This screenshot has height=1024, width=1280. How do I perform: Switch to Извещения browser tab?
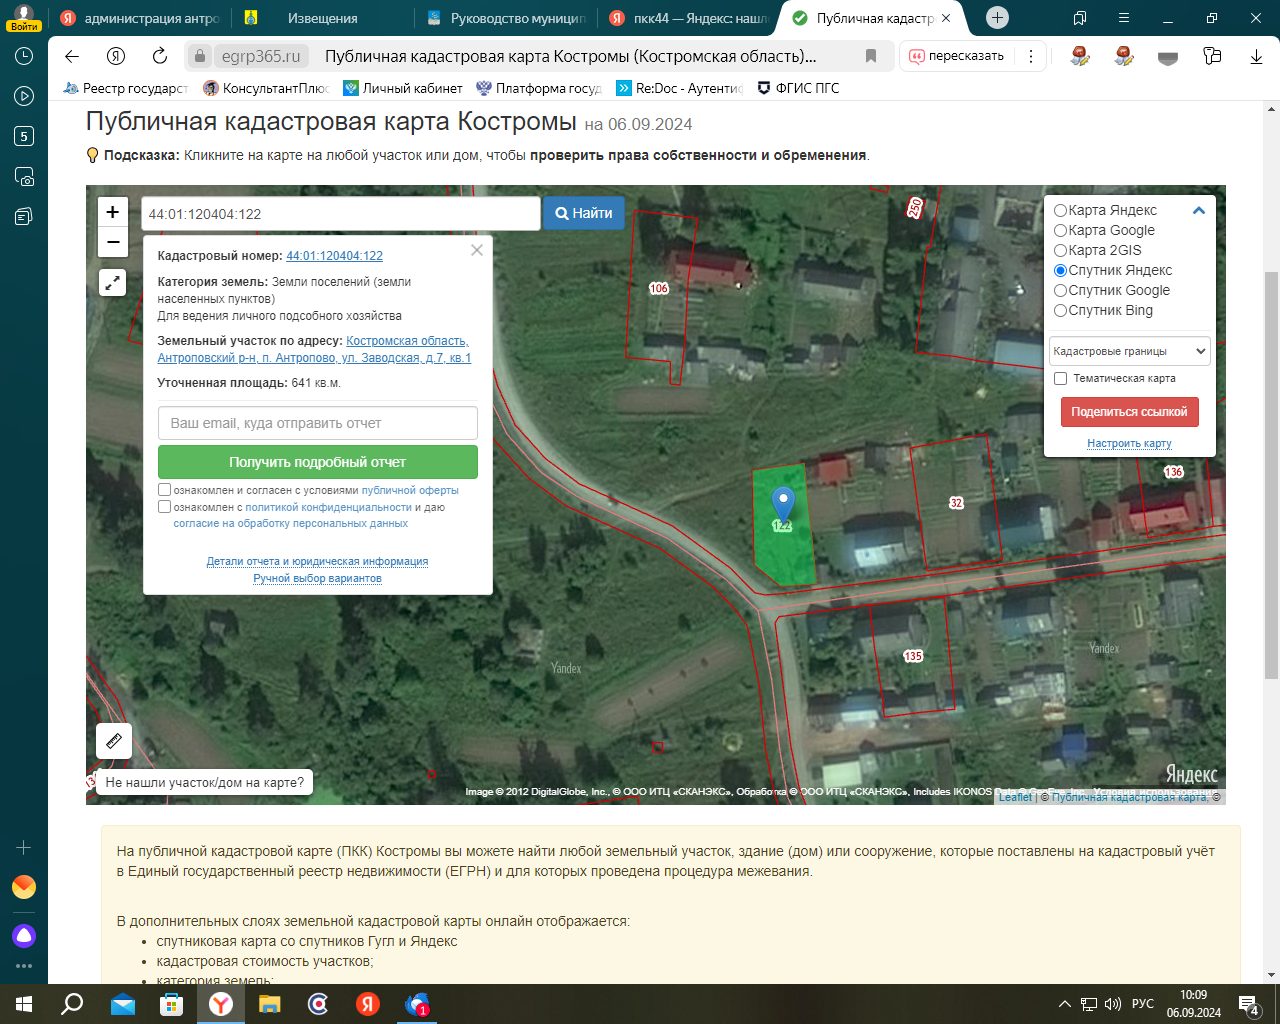(x=322, y=18)
